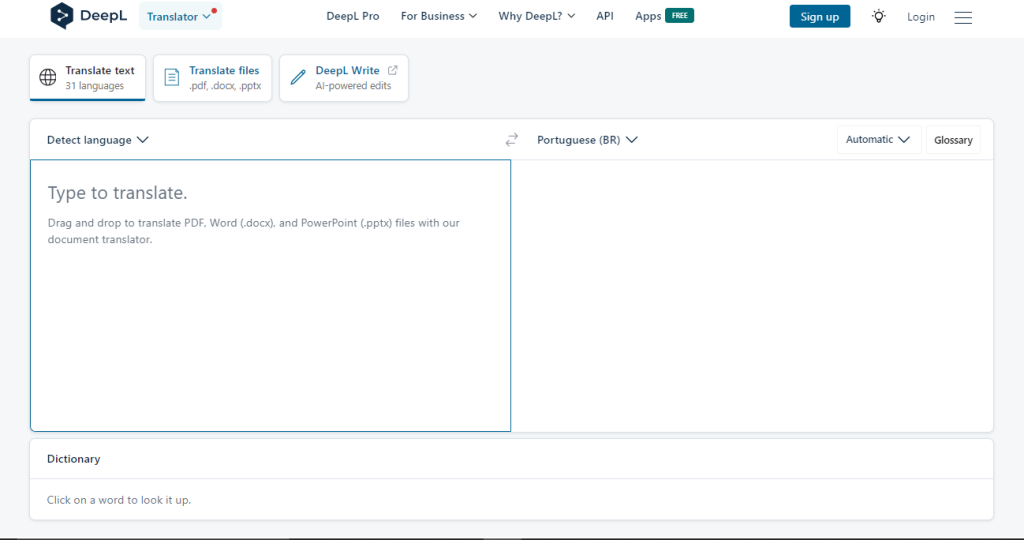Open the Translator product dropdown
The height and width of the screenshot is (540, 1024).
click(x=180, y=16)
